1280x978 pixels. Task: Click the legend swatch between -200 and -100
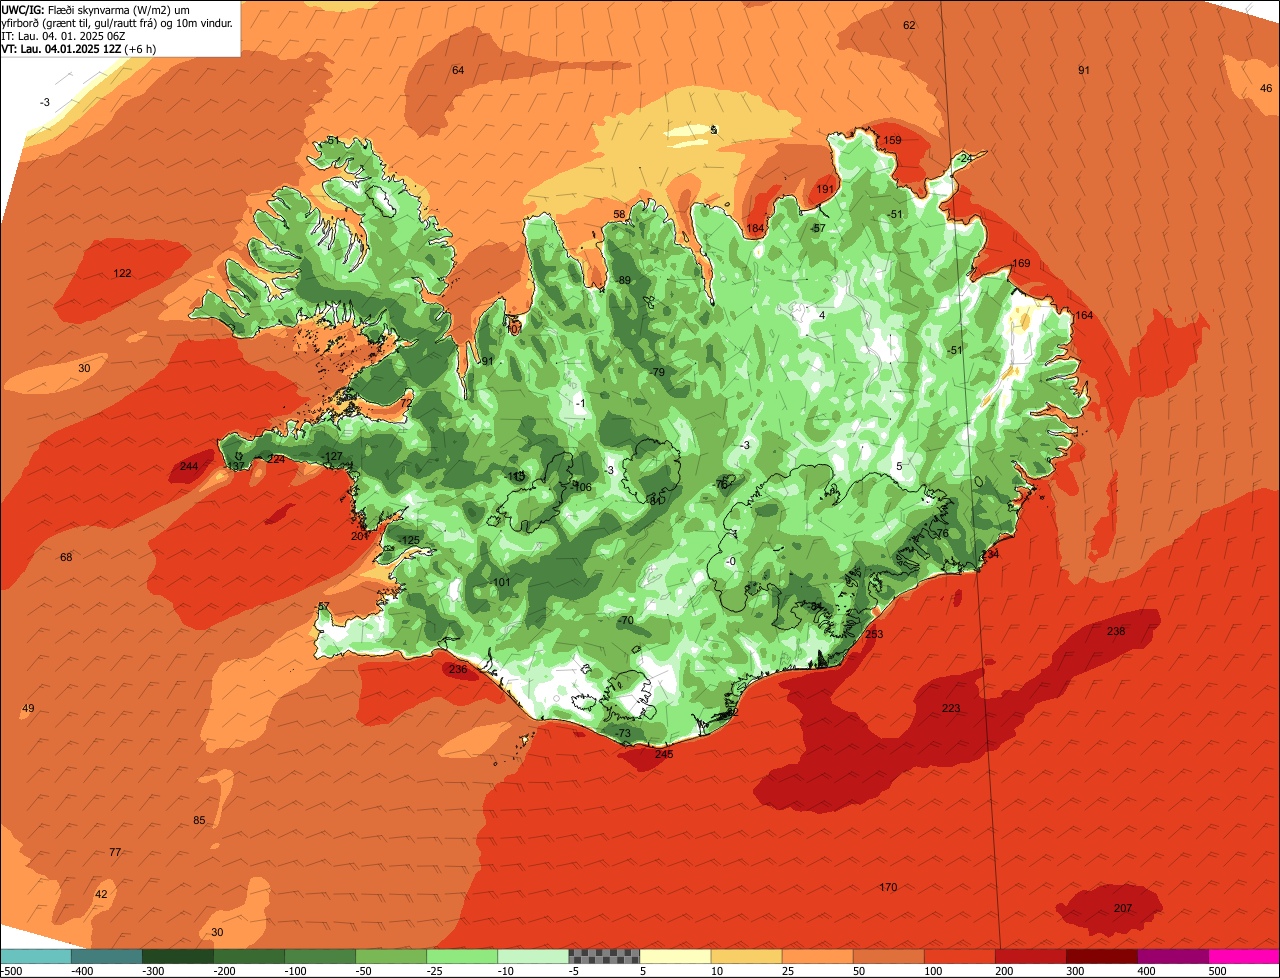249,956
